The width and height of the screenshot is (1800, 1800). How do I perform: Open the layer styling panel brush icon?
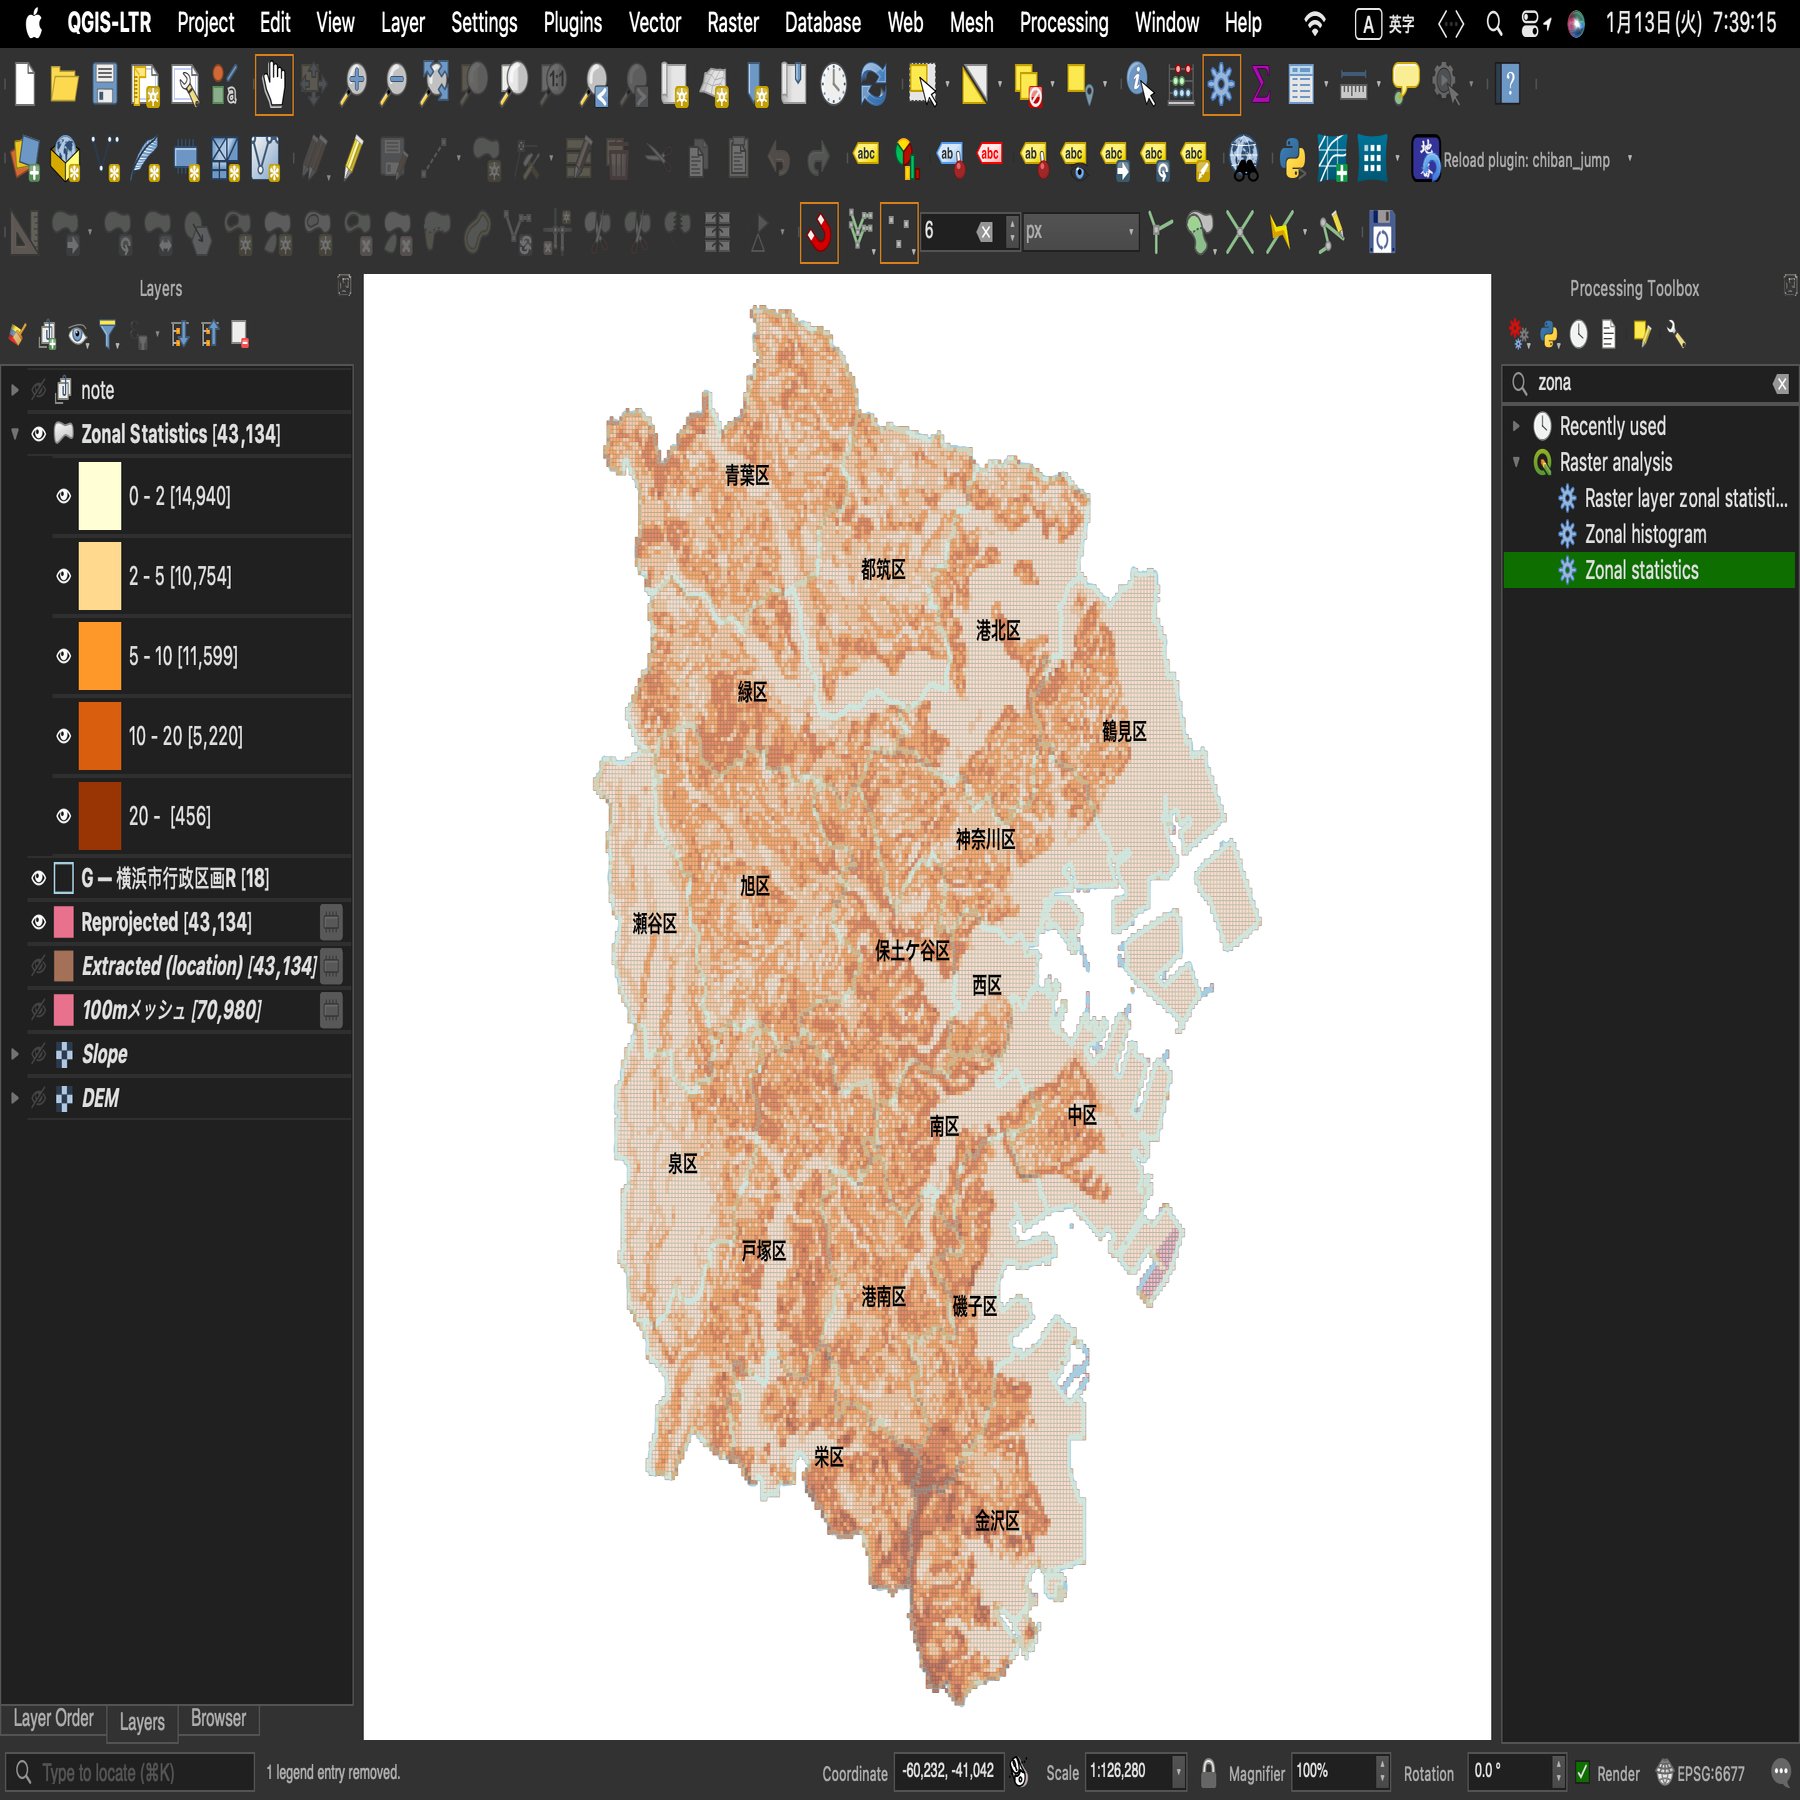[x=17, y=334]
